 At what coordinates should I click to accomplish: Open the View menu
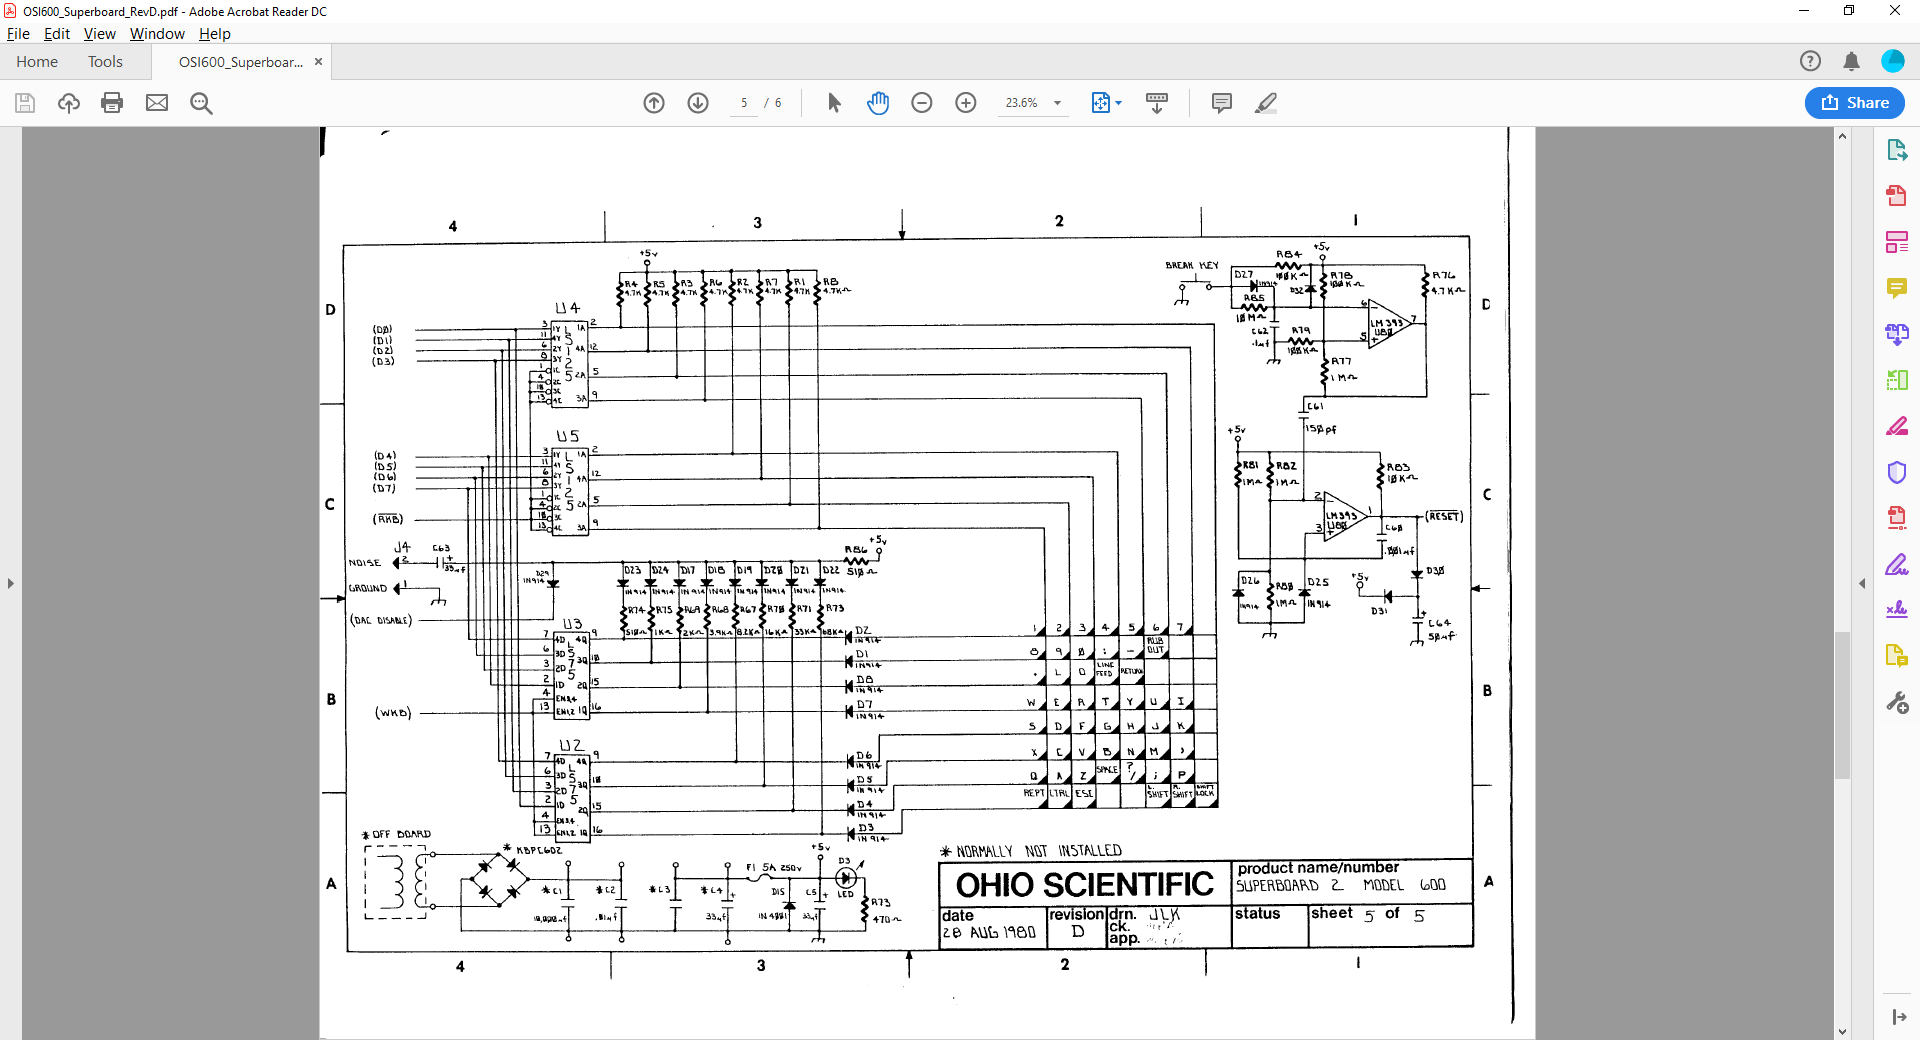(x=99, y=33)
